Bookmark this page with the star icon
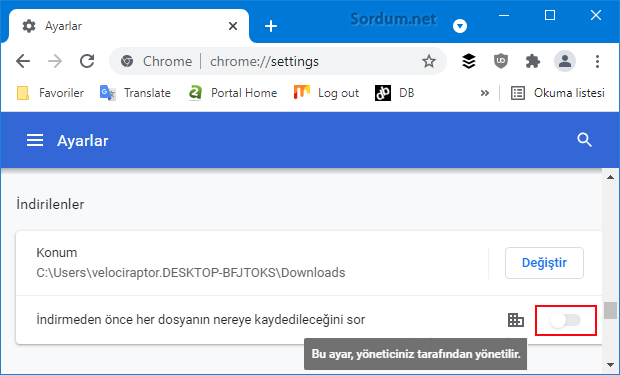 point(429,61)
